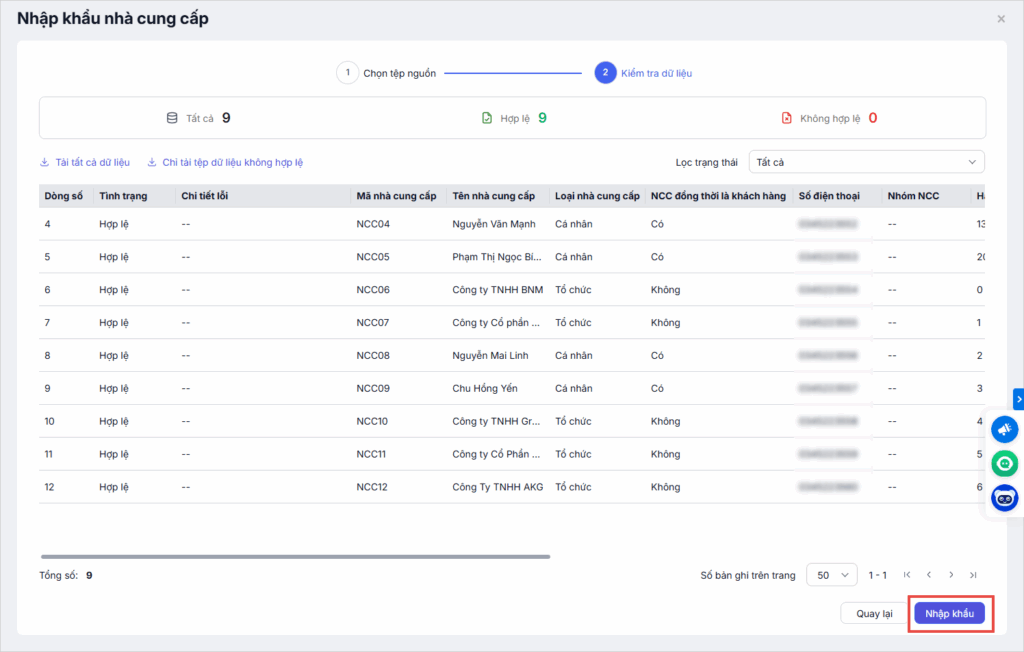Go to the previous page arrow
Viewport: 1024px width, 652px height.
[929, 575]
